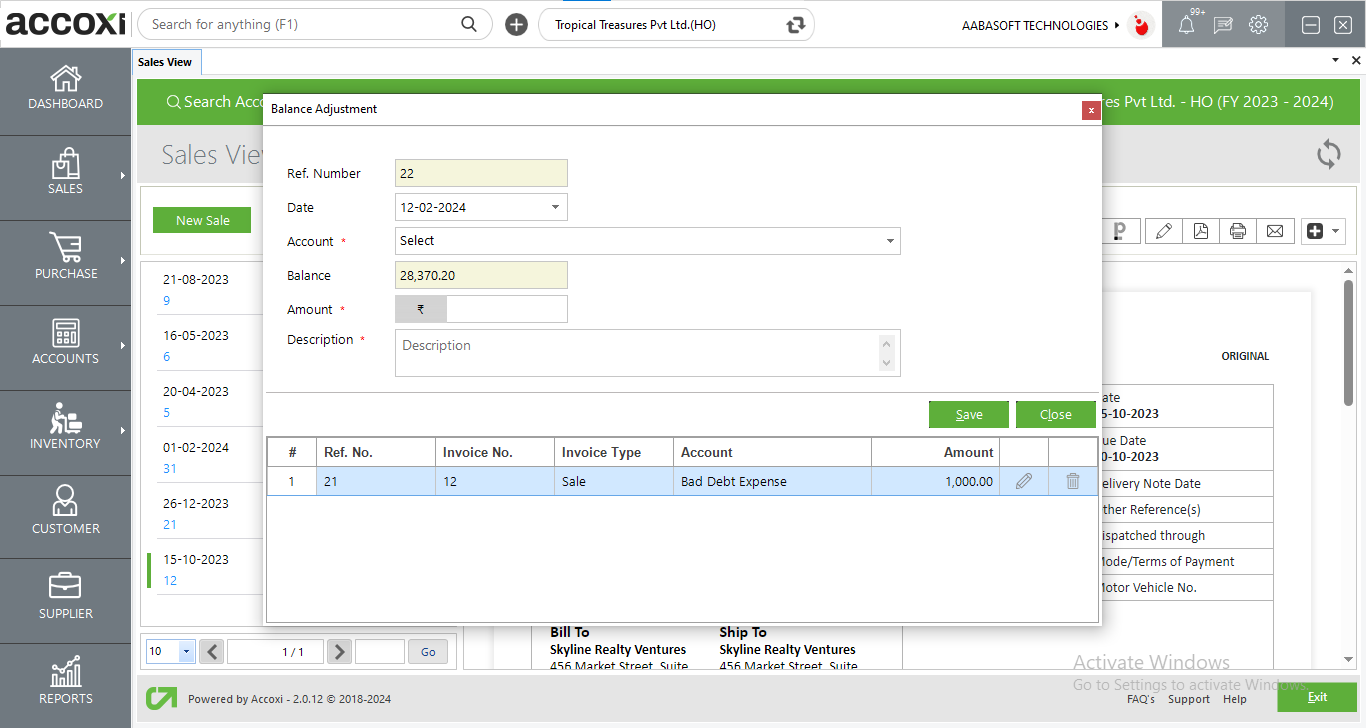Send invoice using the email envelope icon
The height and width of the screenshot is (728, 1366).
click(x=1275, y=231)
